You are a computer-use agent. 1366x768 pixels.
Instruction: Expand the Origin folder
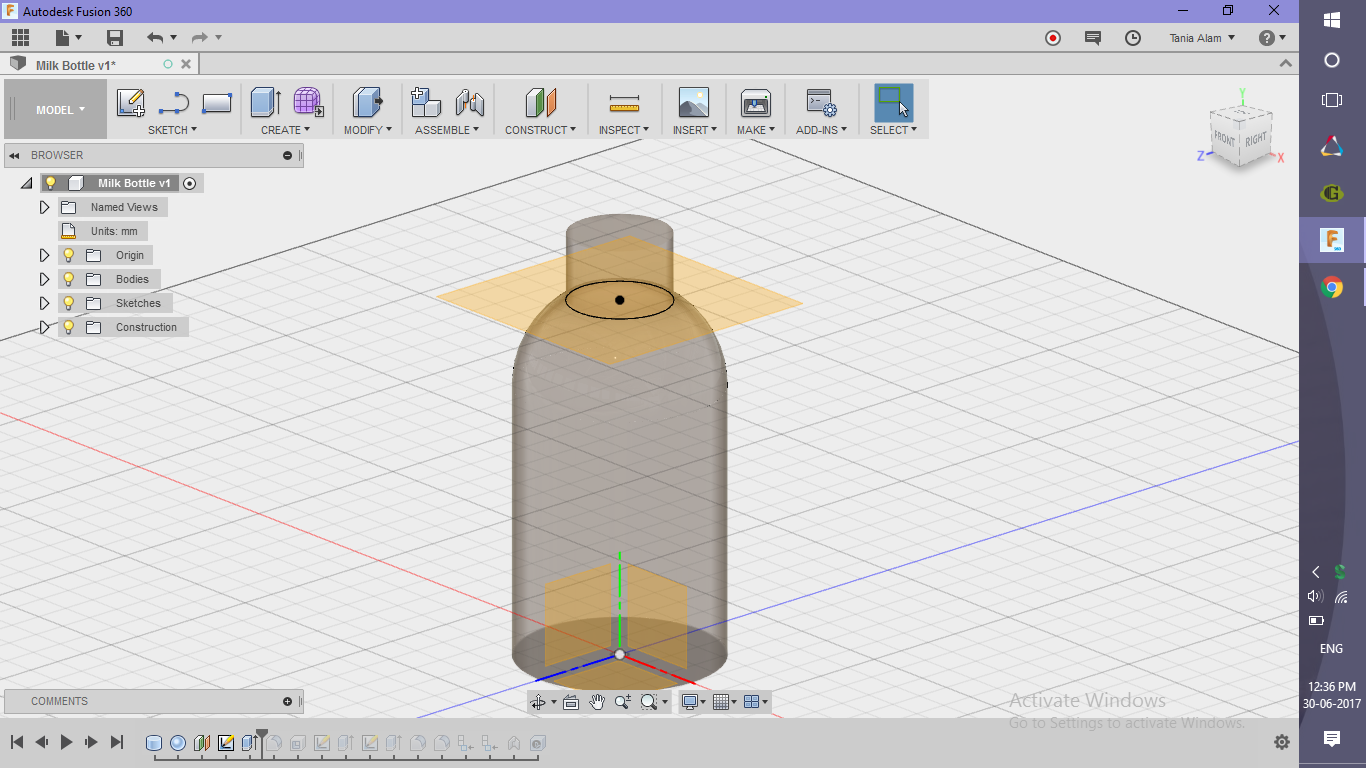point(44,255)
